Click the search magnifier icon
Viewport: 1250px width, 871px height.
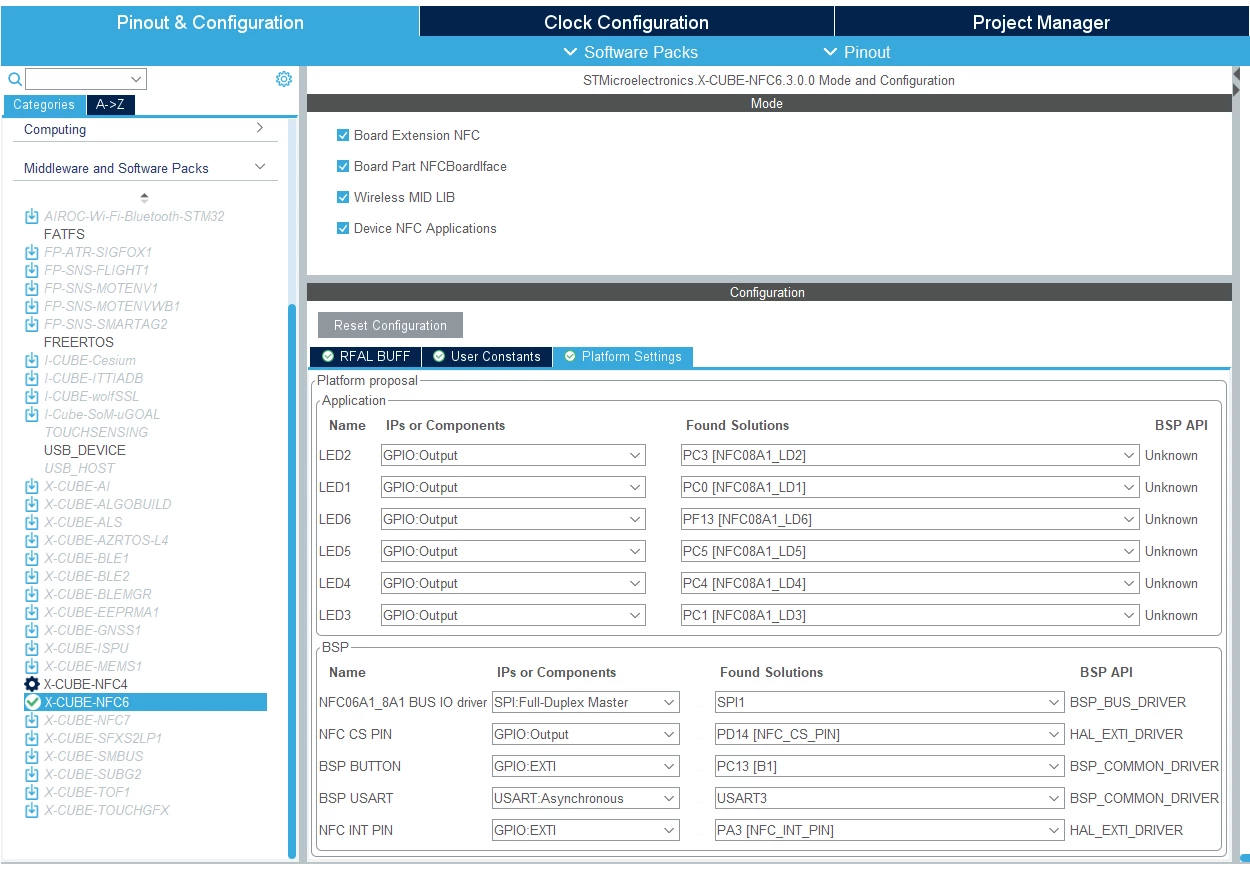coord(15,79)
